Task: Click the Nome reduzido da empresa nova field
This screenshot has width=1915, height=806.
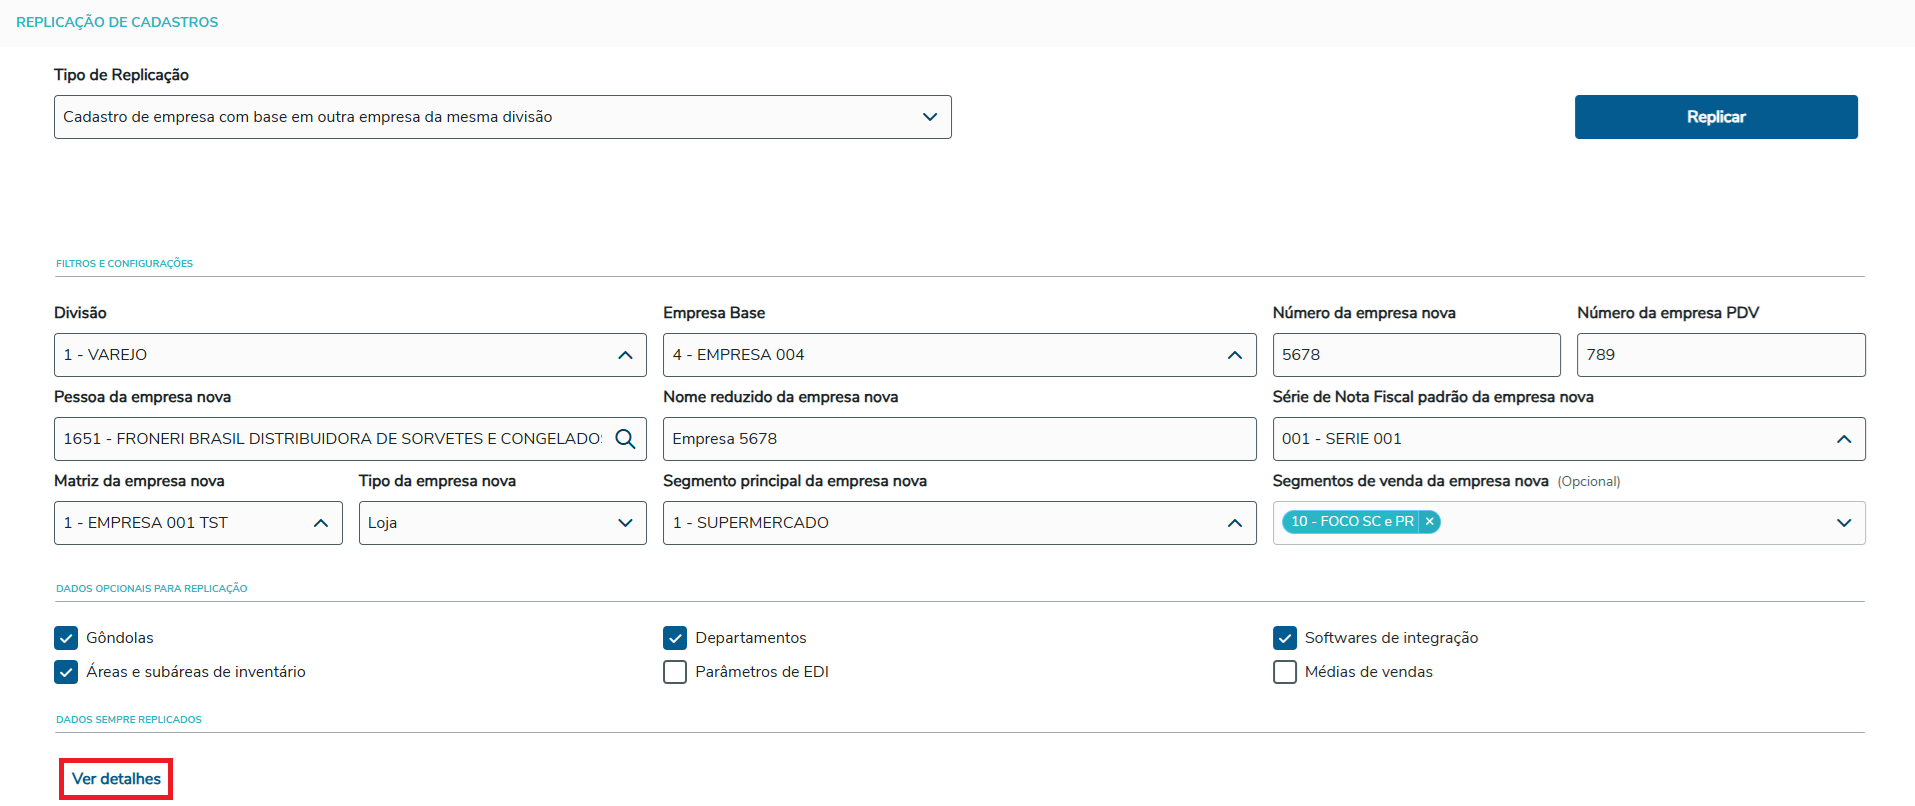Action: 959,439
